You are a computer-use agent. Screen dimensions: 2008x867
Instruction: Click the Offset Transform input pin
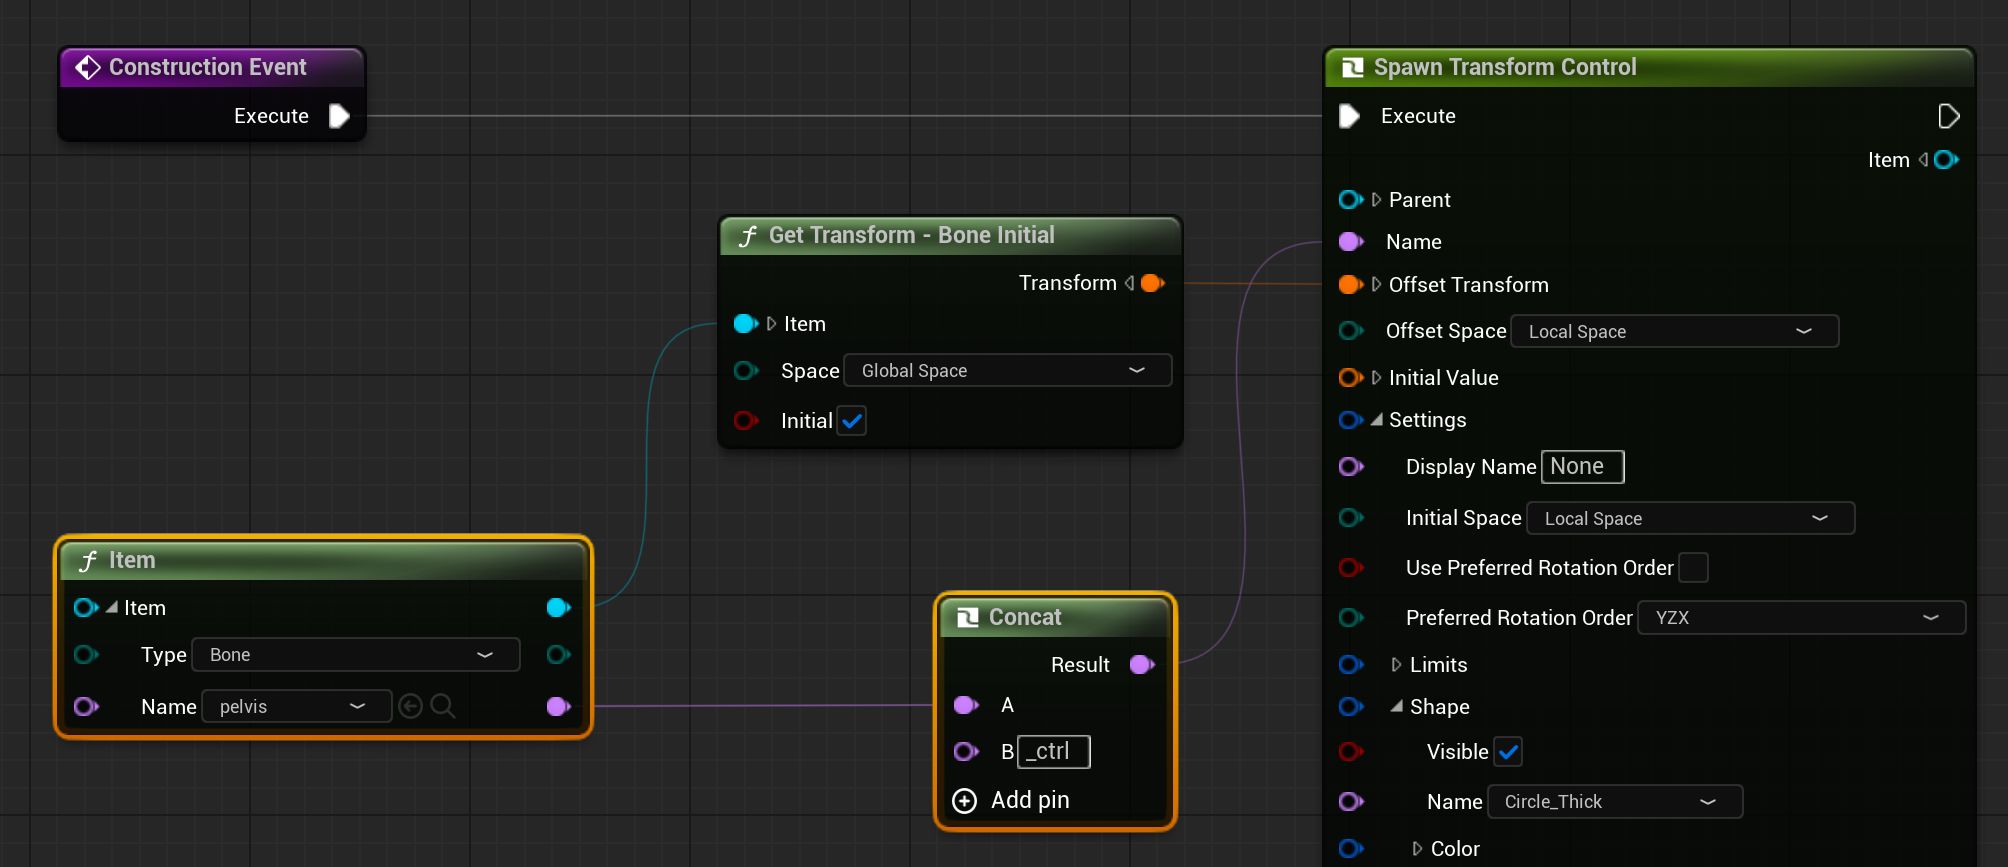tap(1351, 285)
